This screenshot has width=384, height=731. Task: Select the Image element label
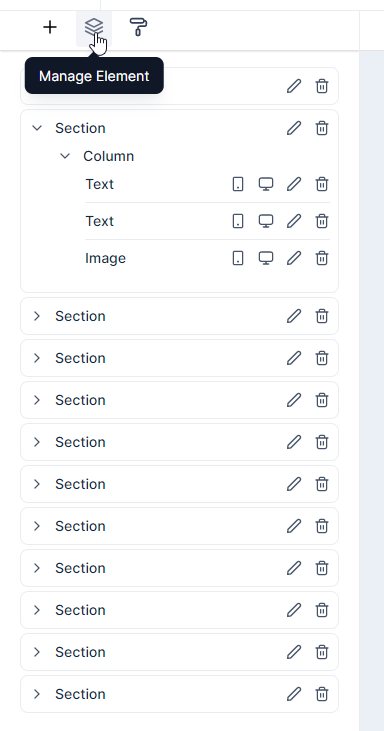[x=105, y=258]
